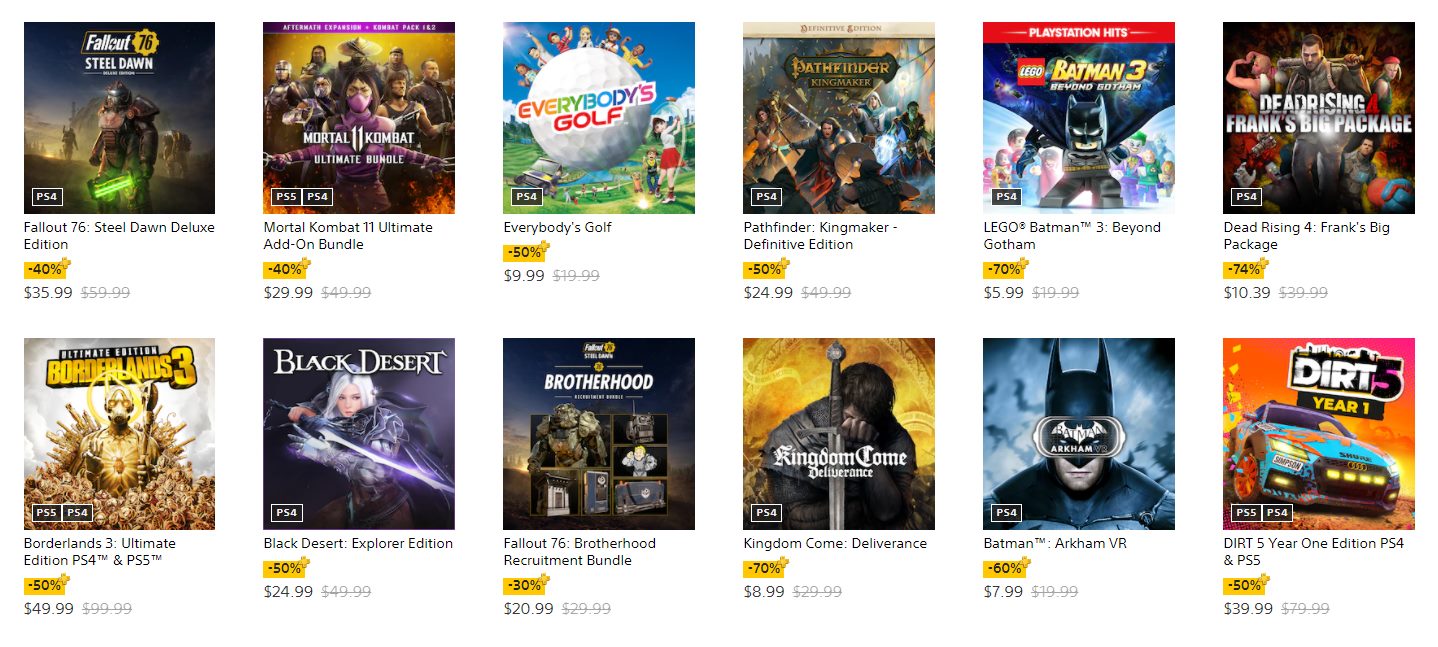Select the Kingdom Come Deliverance cover image

click(839, 434)
